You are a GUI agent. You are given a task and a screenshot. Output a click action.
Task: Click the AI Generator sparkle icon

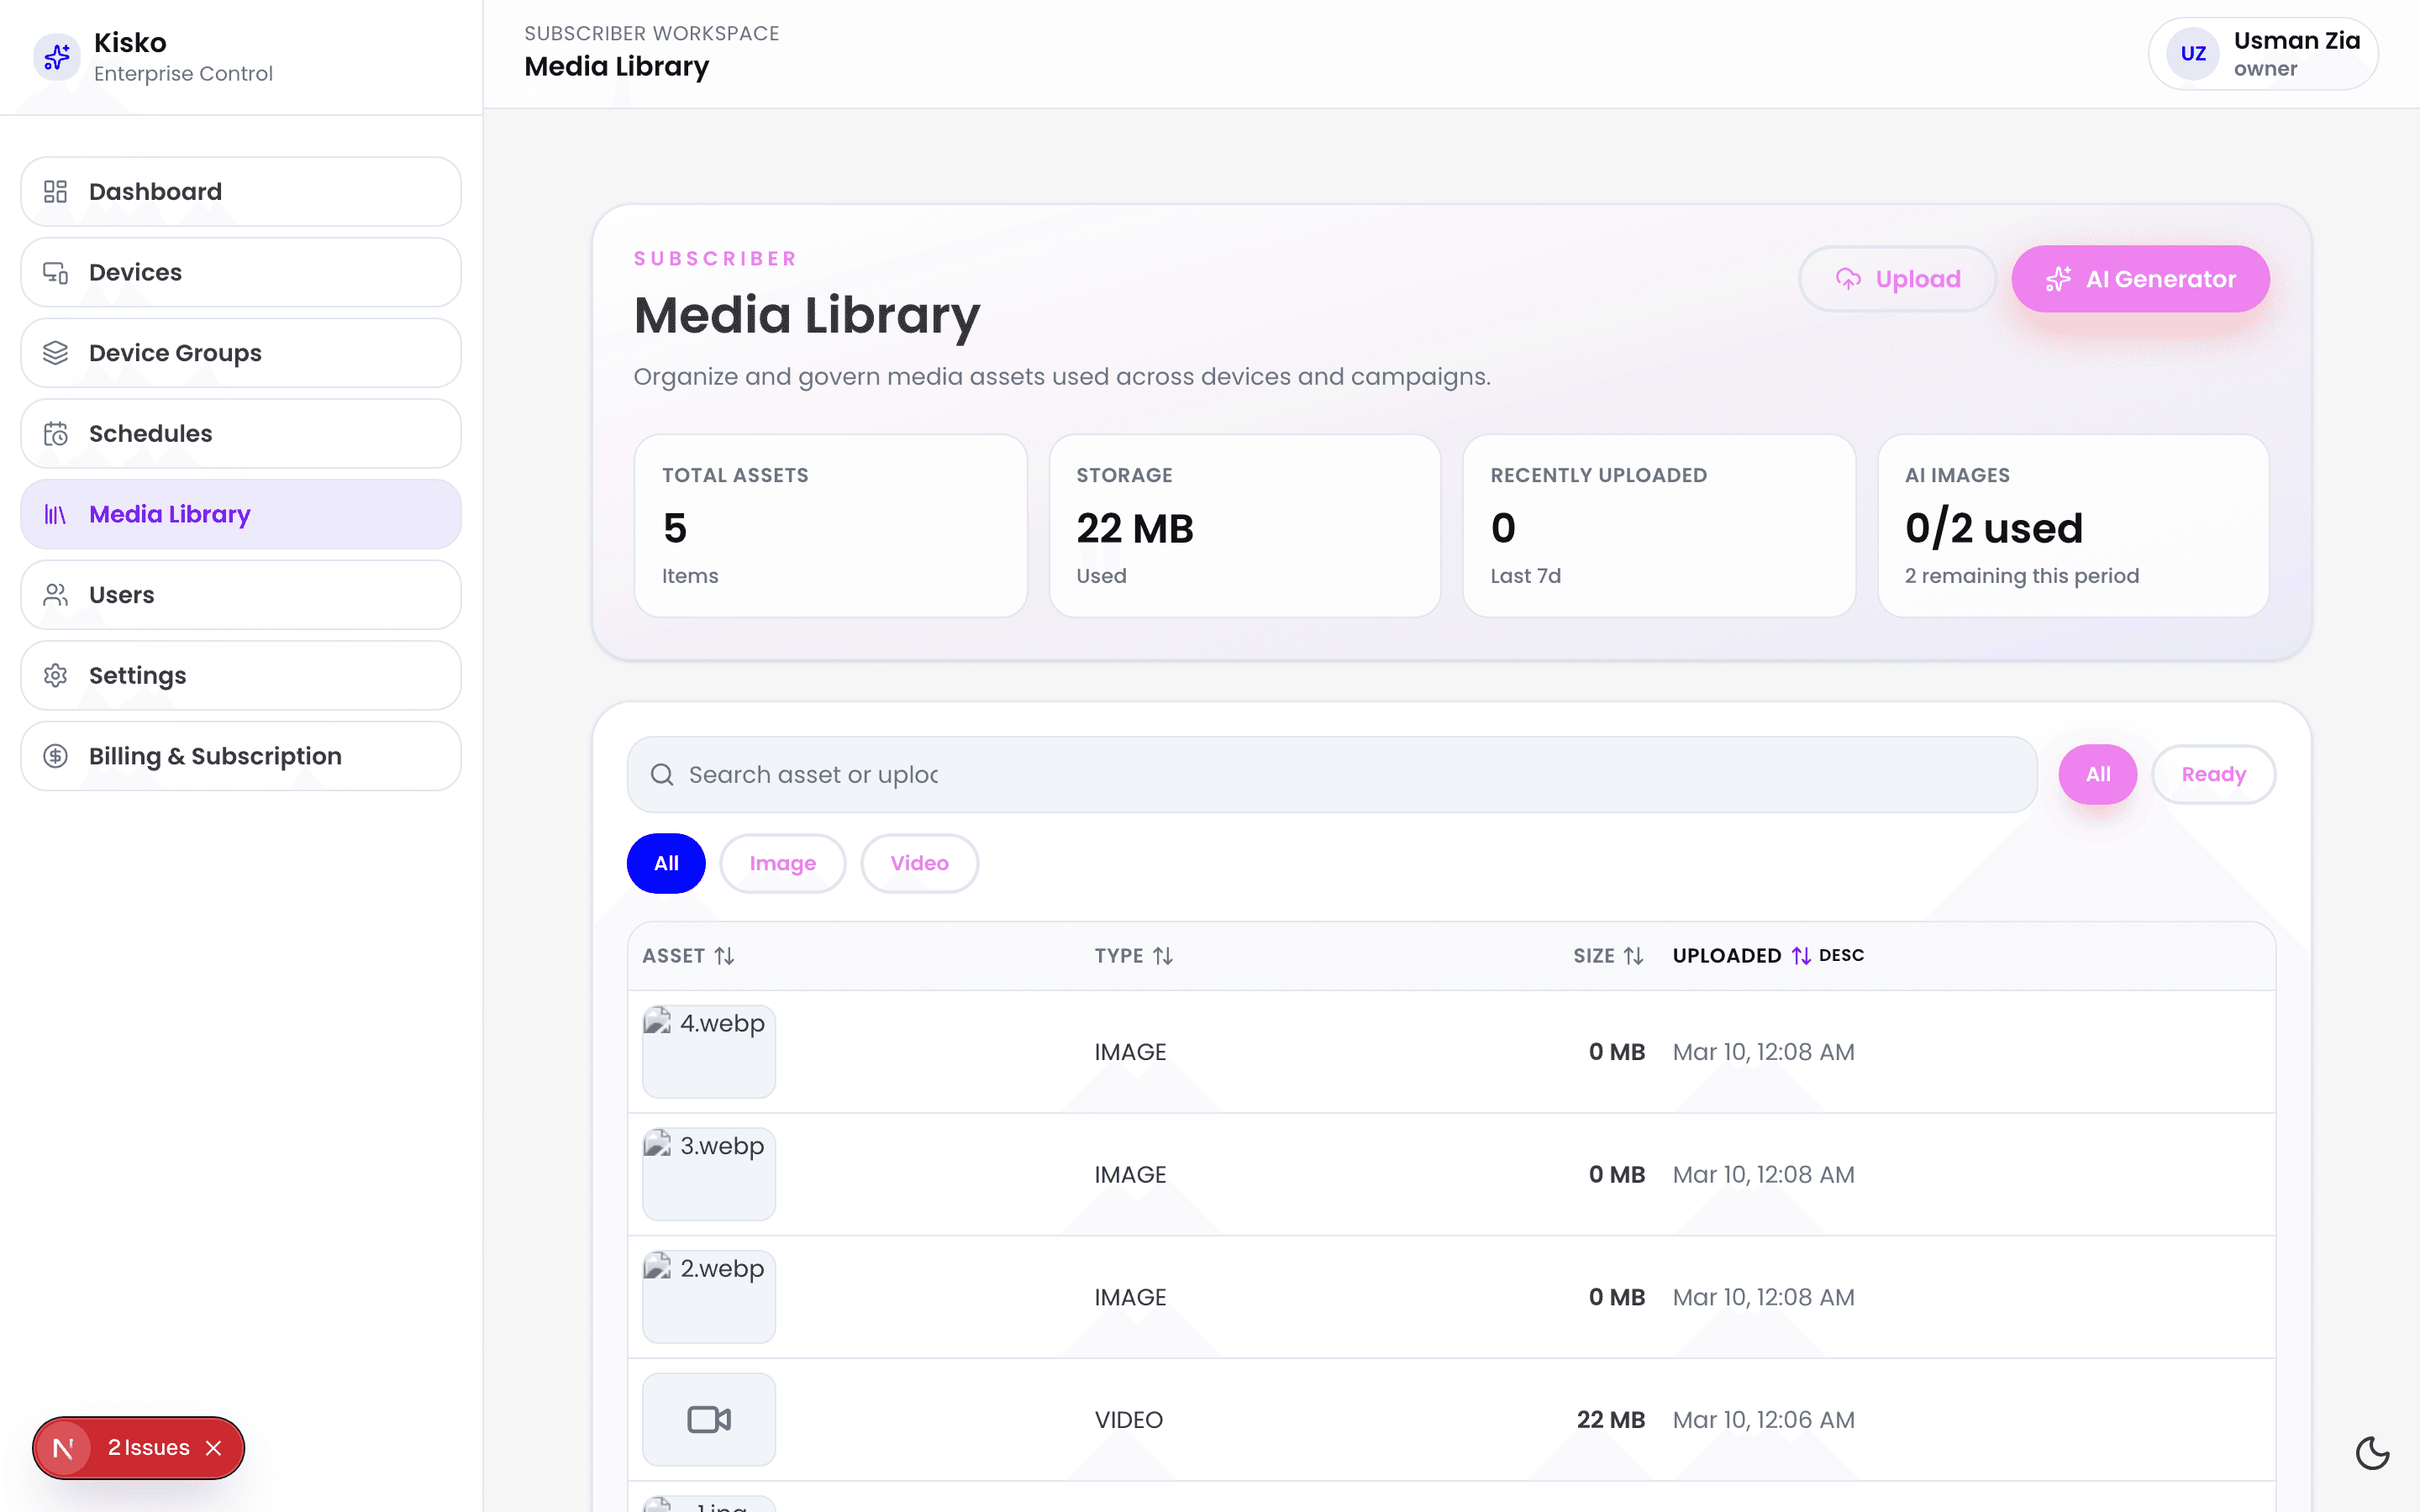coord(2058,279)
